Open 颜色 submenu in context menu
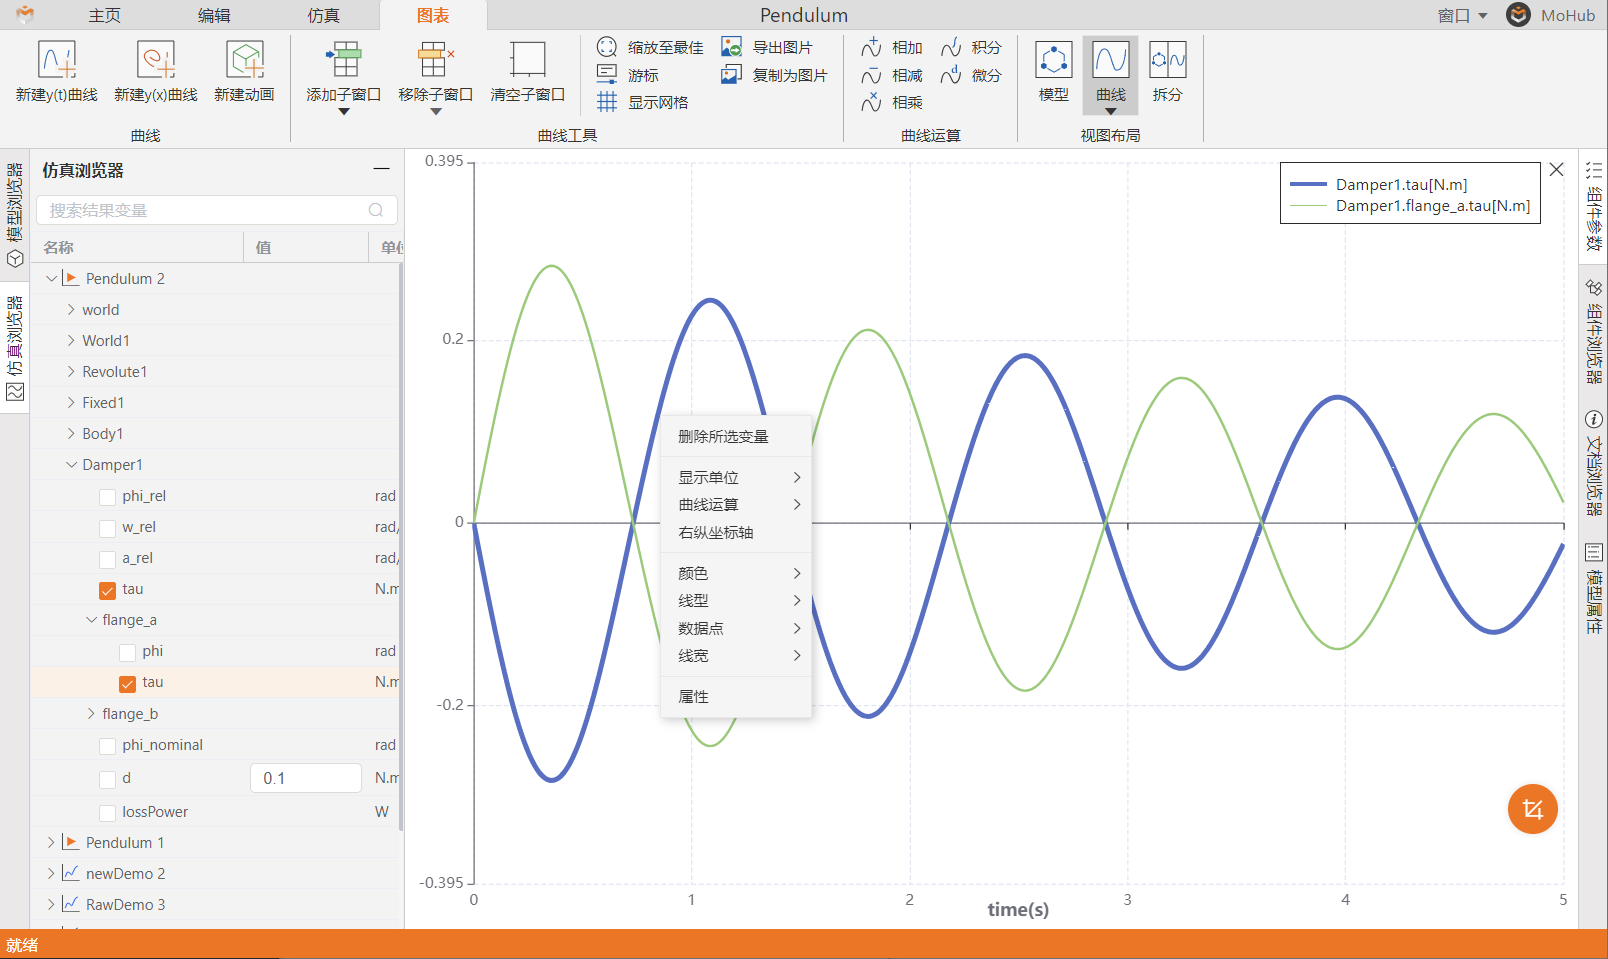1608x959 pixels. [736, 573]
